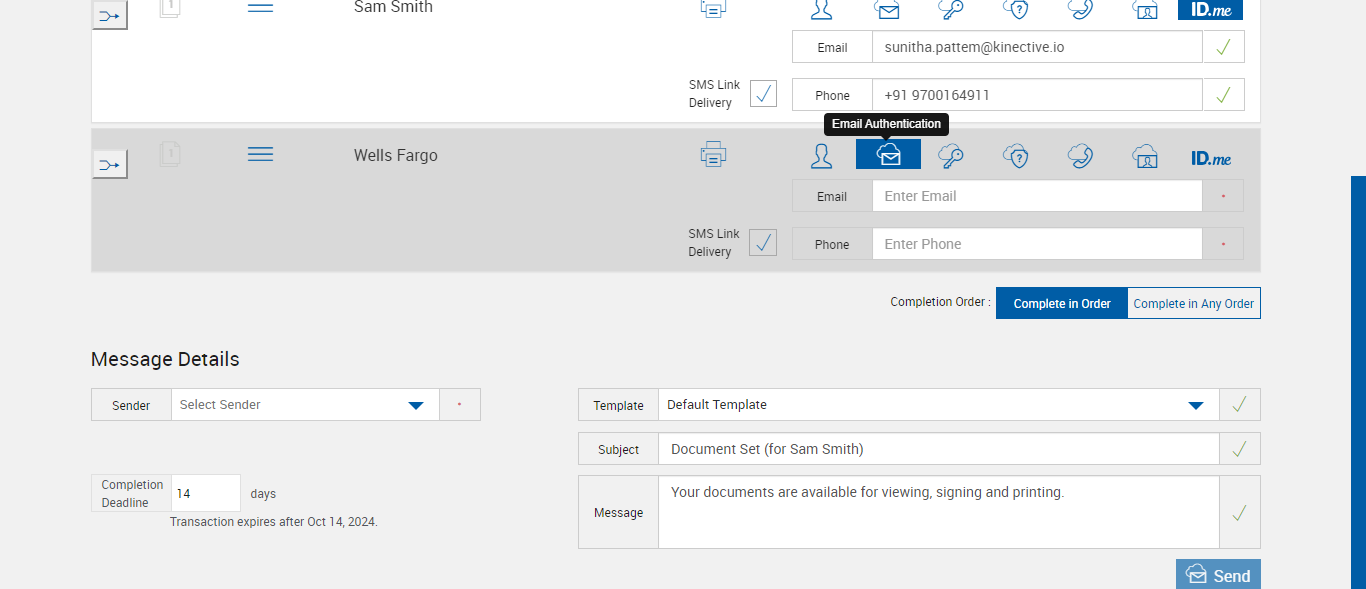This screenshot has width=1366, height=589.
Task: Click the merge arrow button beside Wells Fargo
Action: pyautogui.click(x=110, y=164)
